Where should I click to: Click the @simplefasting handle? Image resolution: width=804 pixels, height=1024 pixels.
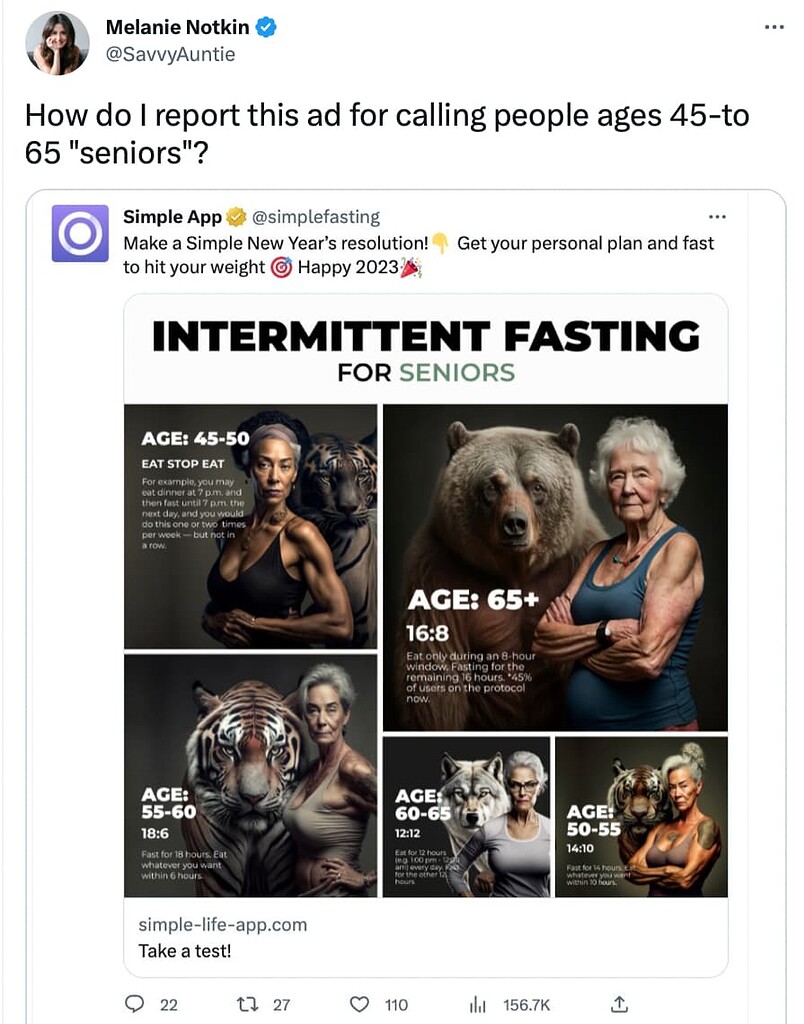[316, 217]
